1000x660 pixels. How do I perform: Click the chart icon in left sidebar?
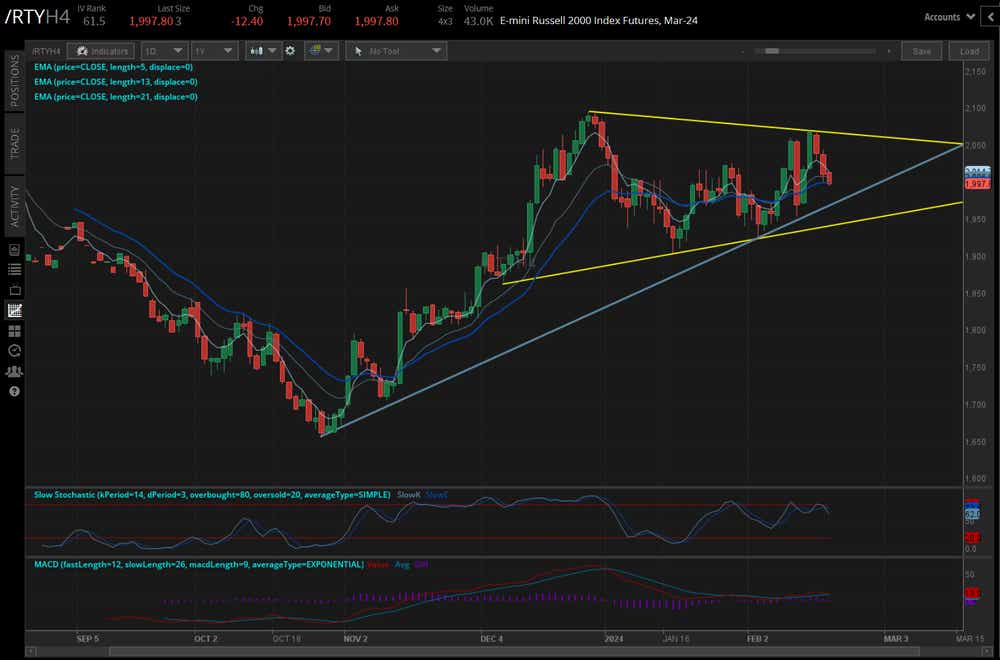coord(14,310)
